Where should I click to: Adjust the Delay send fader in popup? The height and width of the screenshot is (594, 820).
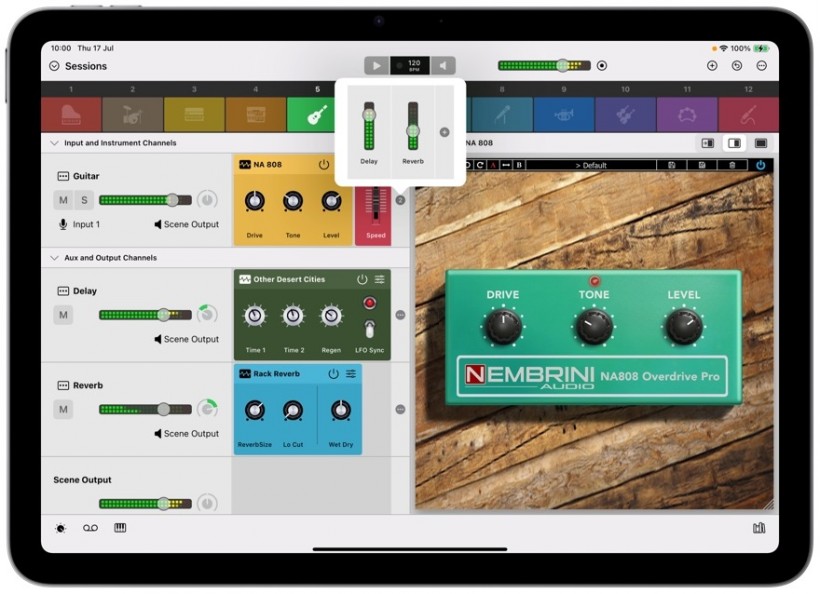pyautogui.click(x=369, y=126)
